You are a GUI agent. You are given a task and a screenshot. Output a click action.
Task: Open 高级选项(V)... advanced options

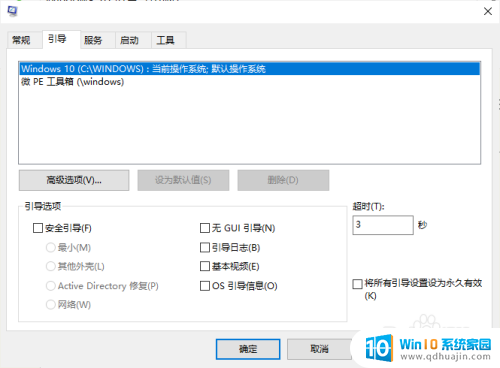click(74, 180)
